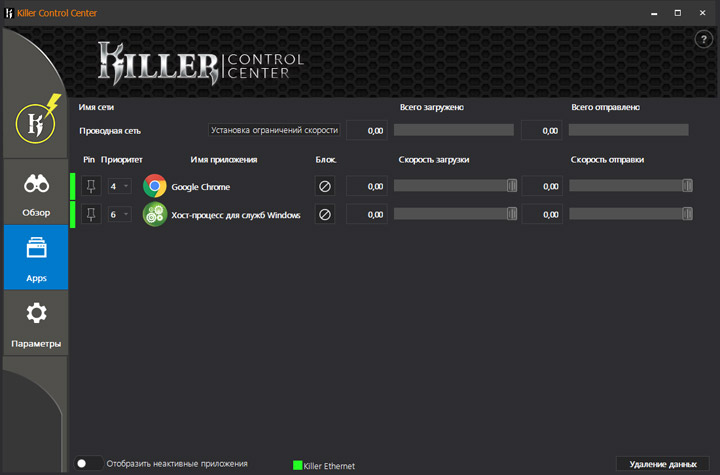Click the Google Chrome app icon

click(155, 186)
